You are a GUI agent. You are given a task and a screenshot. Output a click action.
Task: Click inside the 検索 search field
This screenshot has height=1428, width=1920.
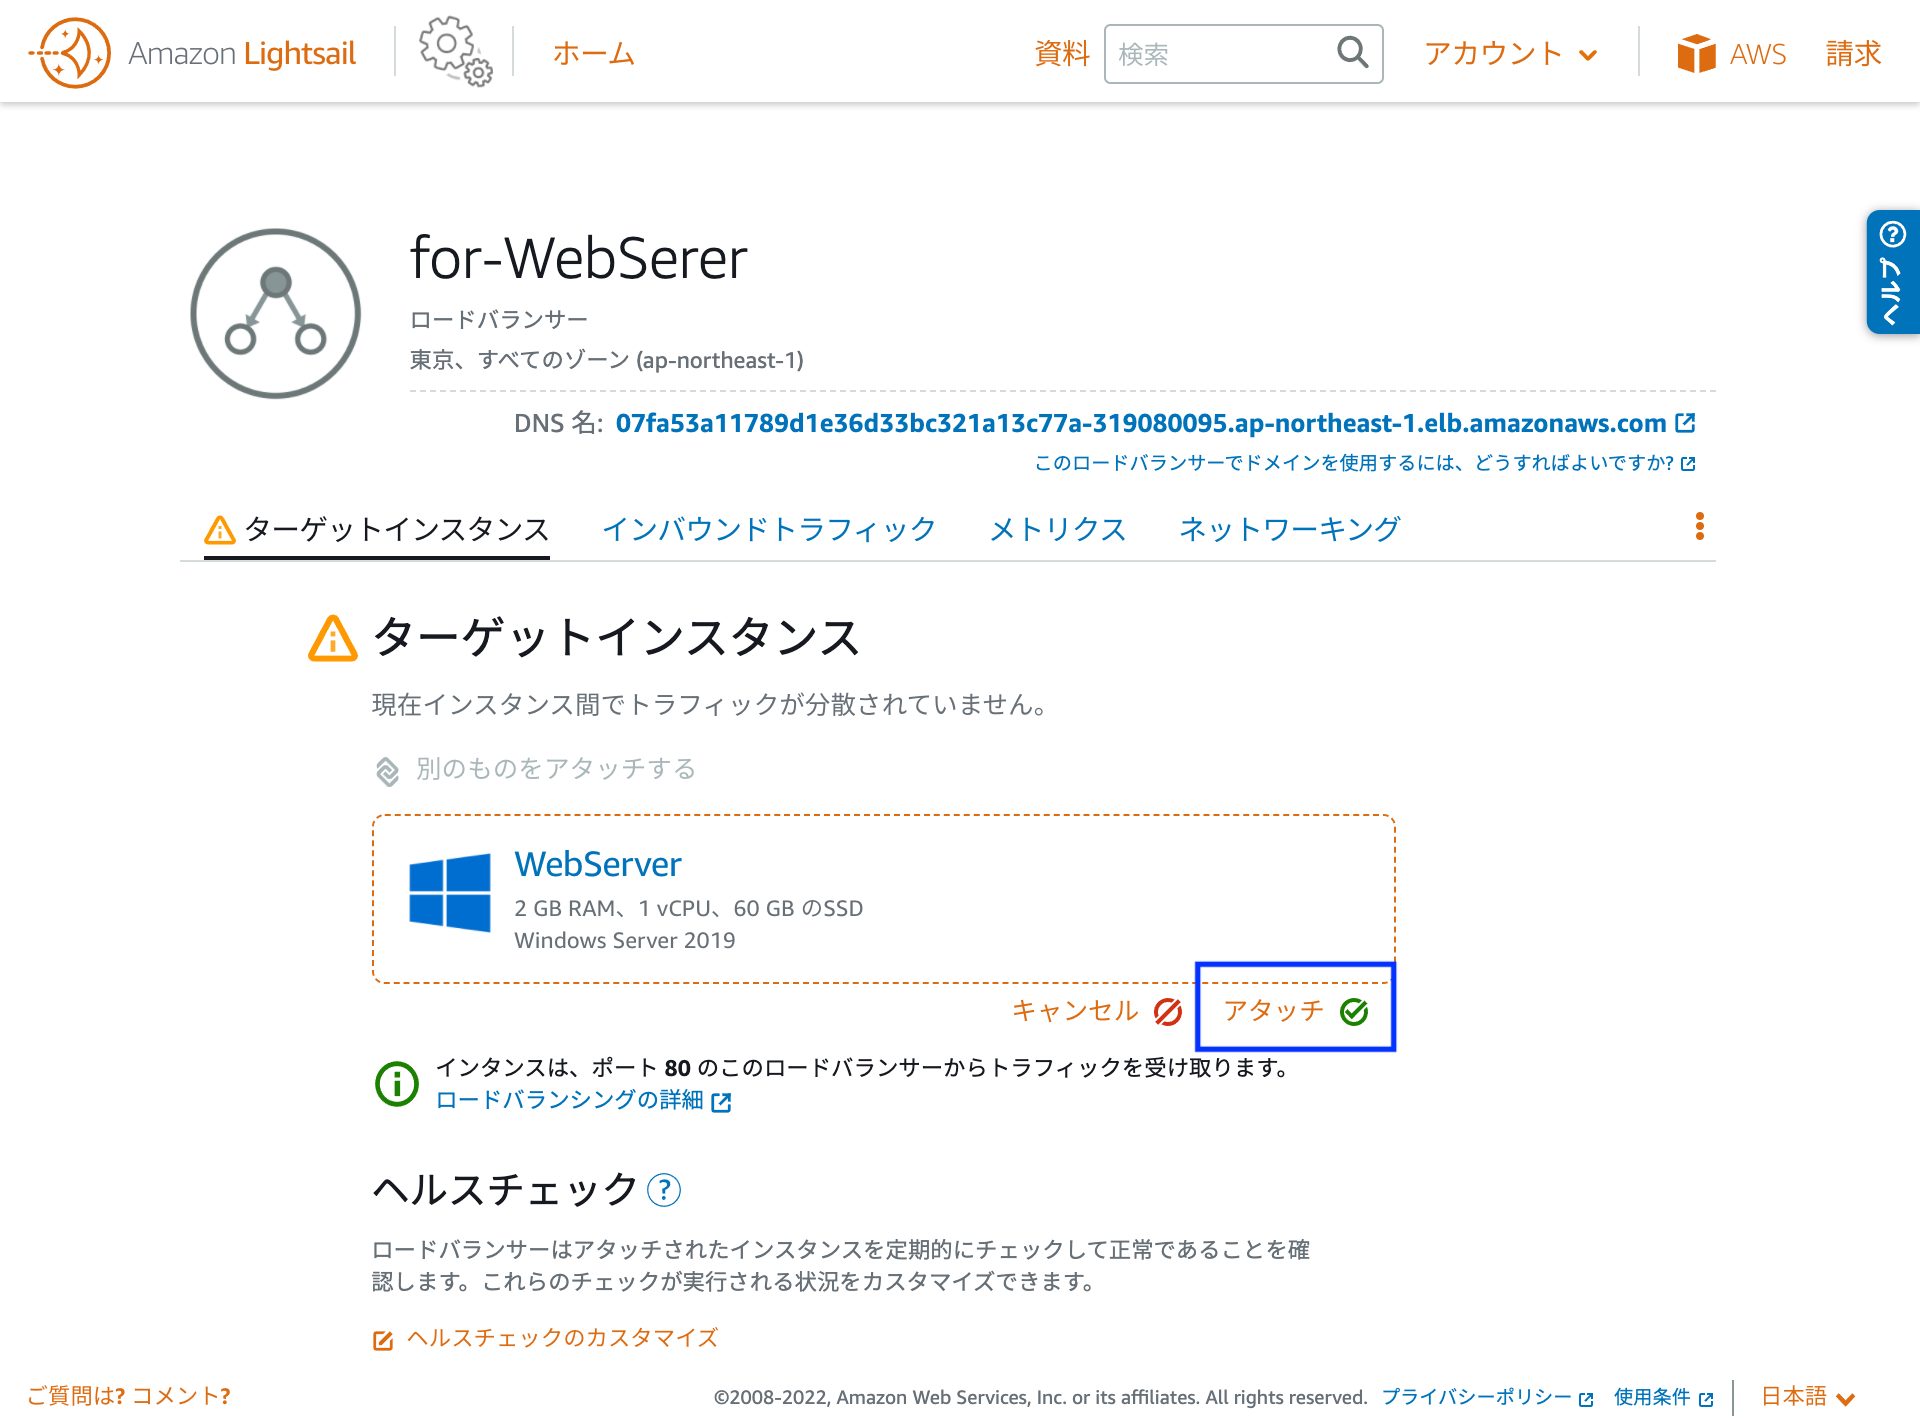[1220, 53]
